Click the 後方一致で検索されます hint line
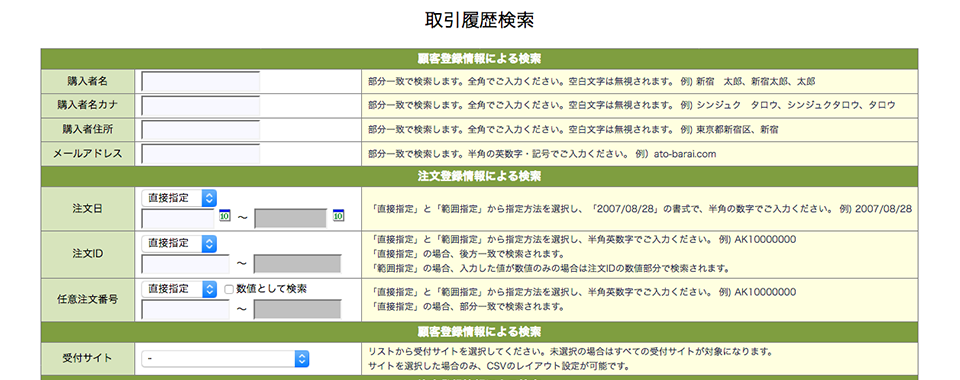 (x=466, y=253)
